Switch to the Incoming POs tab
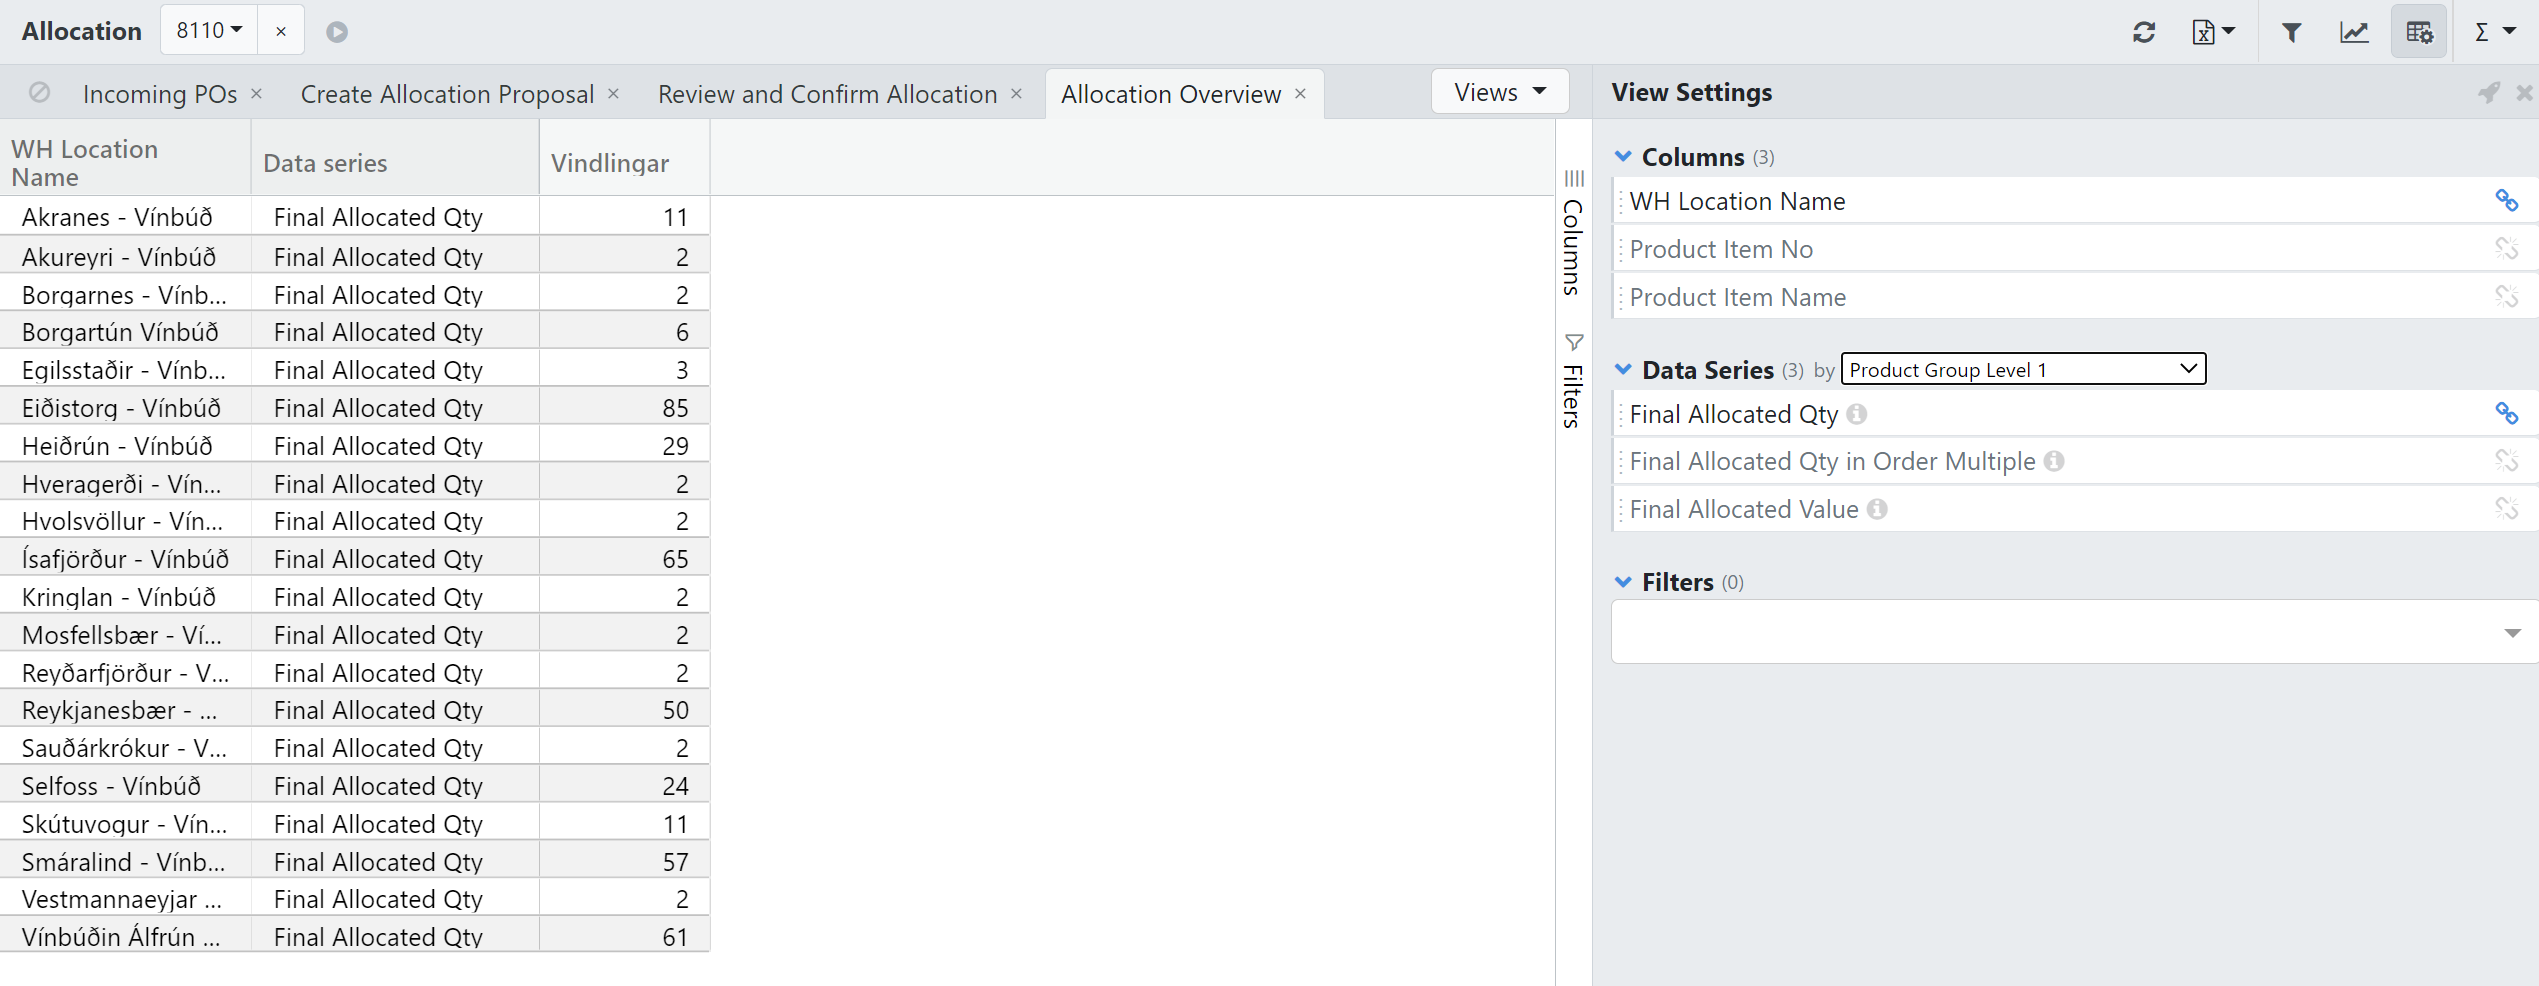Viewport: 2539px width, 986px height. pos(160,94)
